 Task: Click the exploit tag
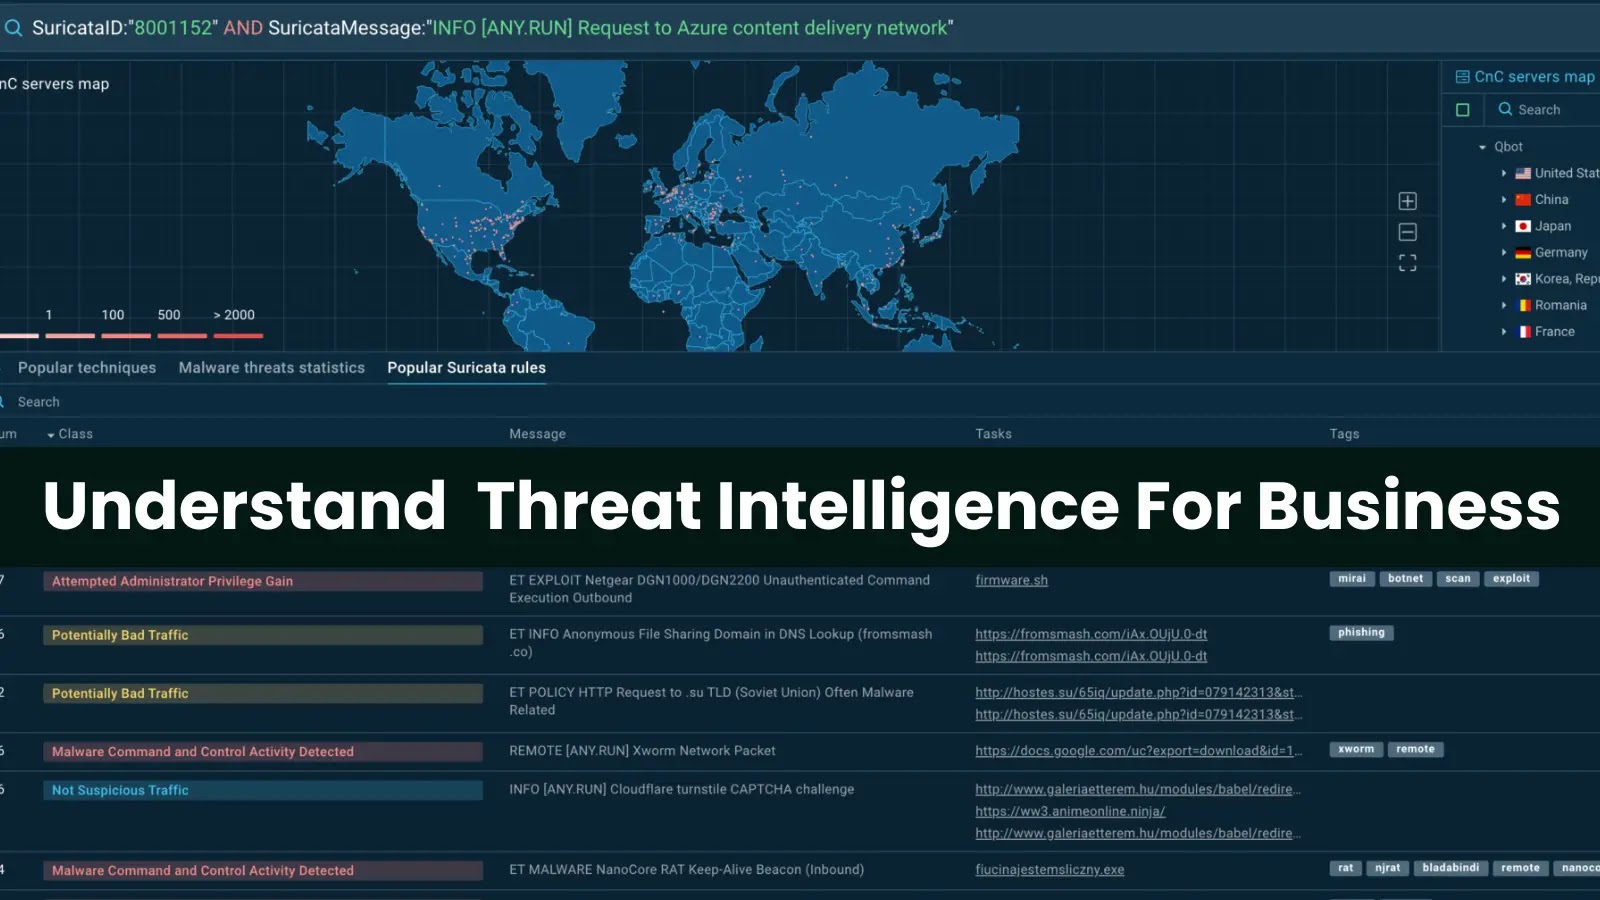(x=1511, y=579)
